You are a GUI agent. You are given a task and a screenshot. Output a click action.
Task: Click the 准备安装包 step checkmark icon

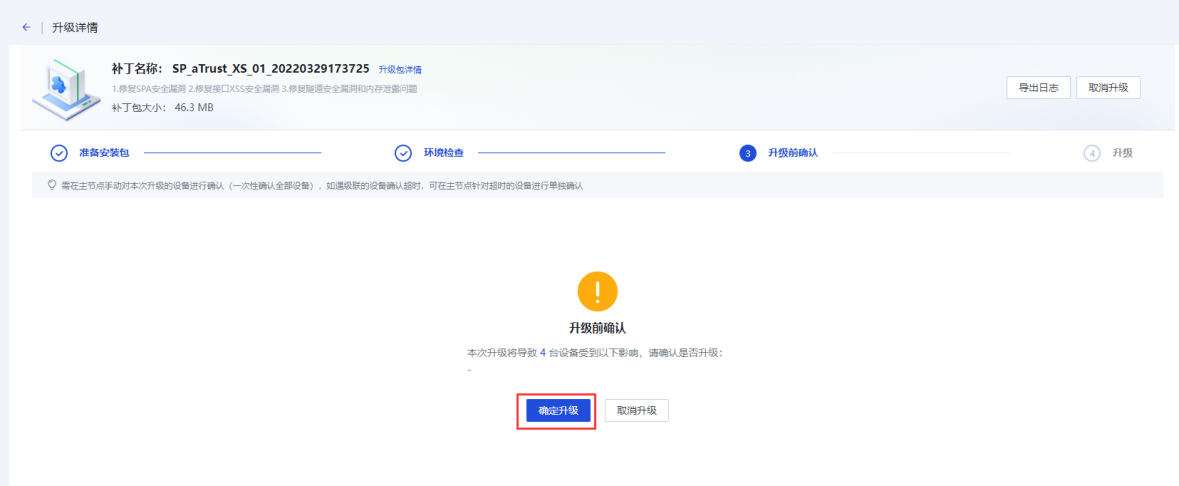tap(59, 153)
